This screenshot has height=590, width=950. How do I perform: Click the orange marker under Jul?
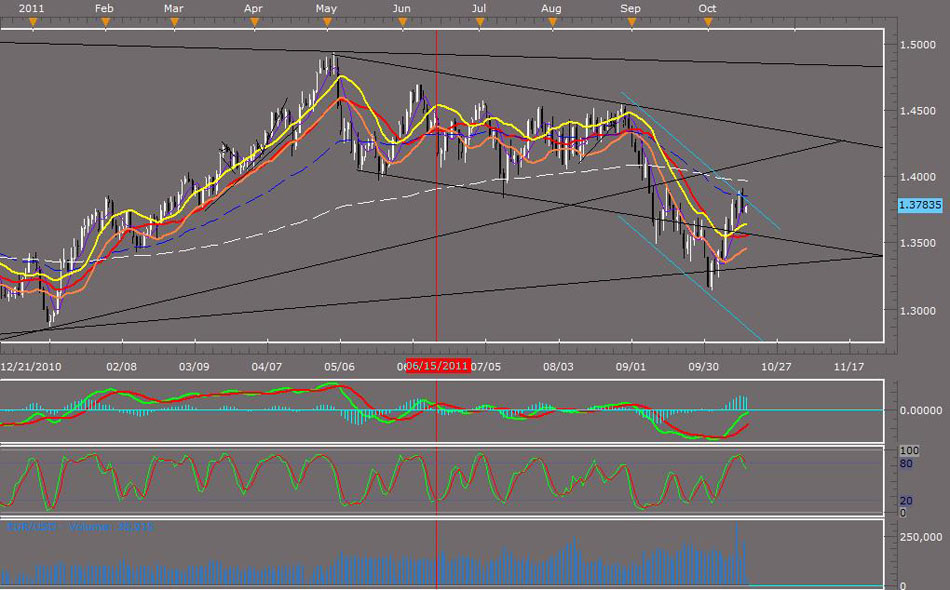pos(479,21)
